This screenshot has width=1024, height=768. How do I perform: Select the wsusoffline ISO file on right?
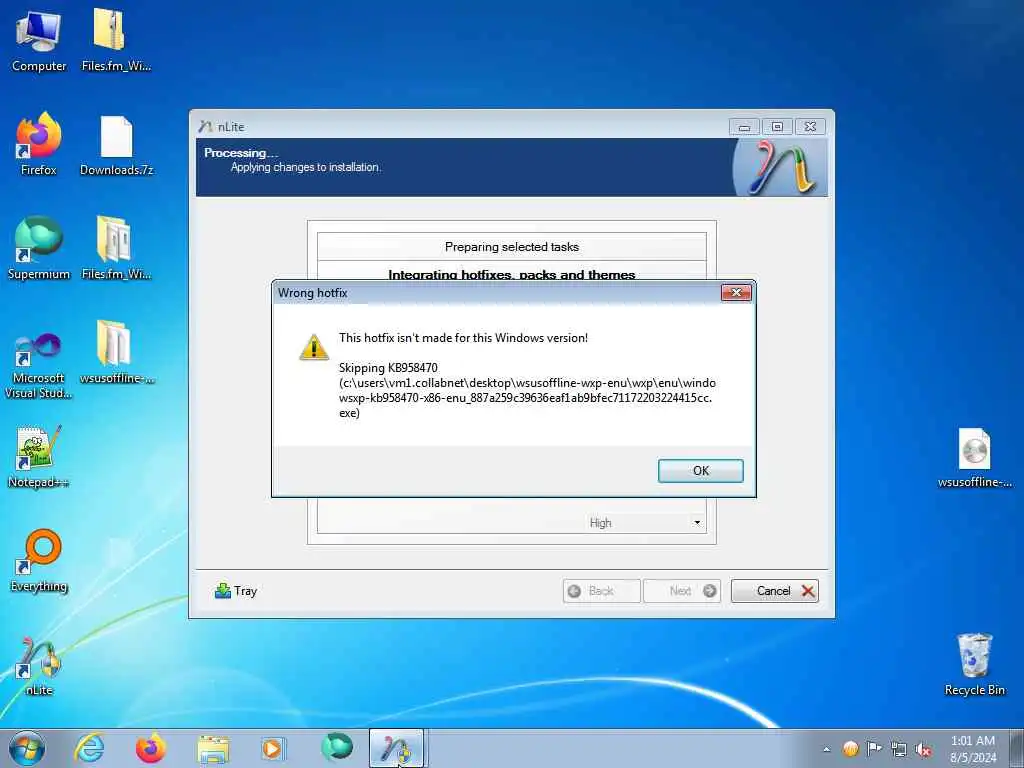974,456
